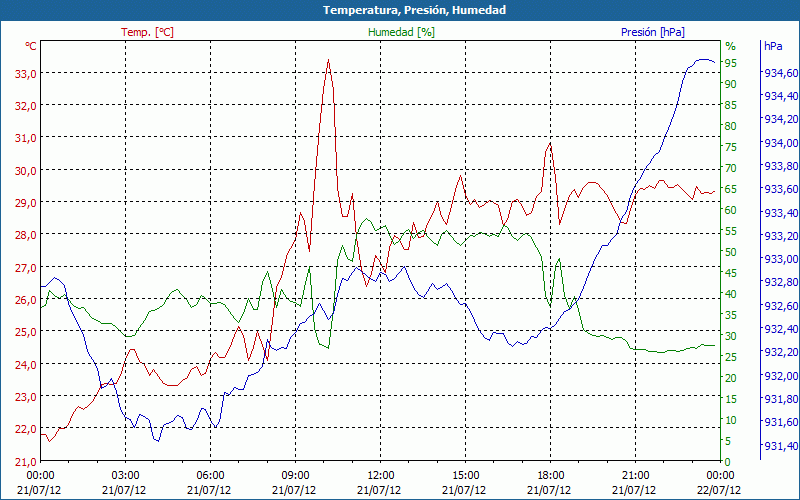The height and width of the screenshot is (500, 800).
Task: Click the "09:00" time axis label
Action: pyautogui.click(x=295, y=476)
